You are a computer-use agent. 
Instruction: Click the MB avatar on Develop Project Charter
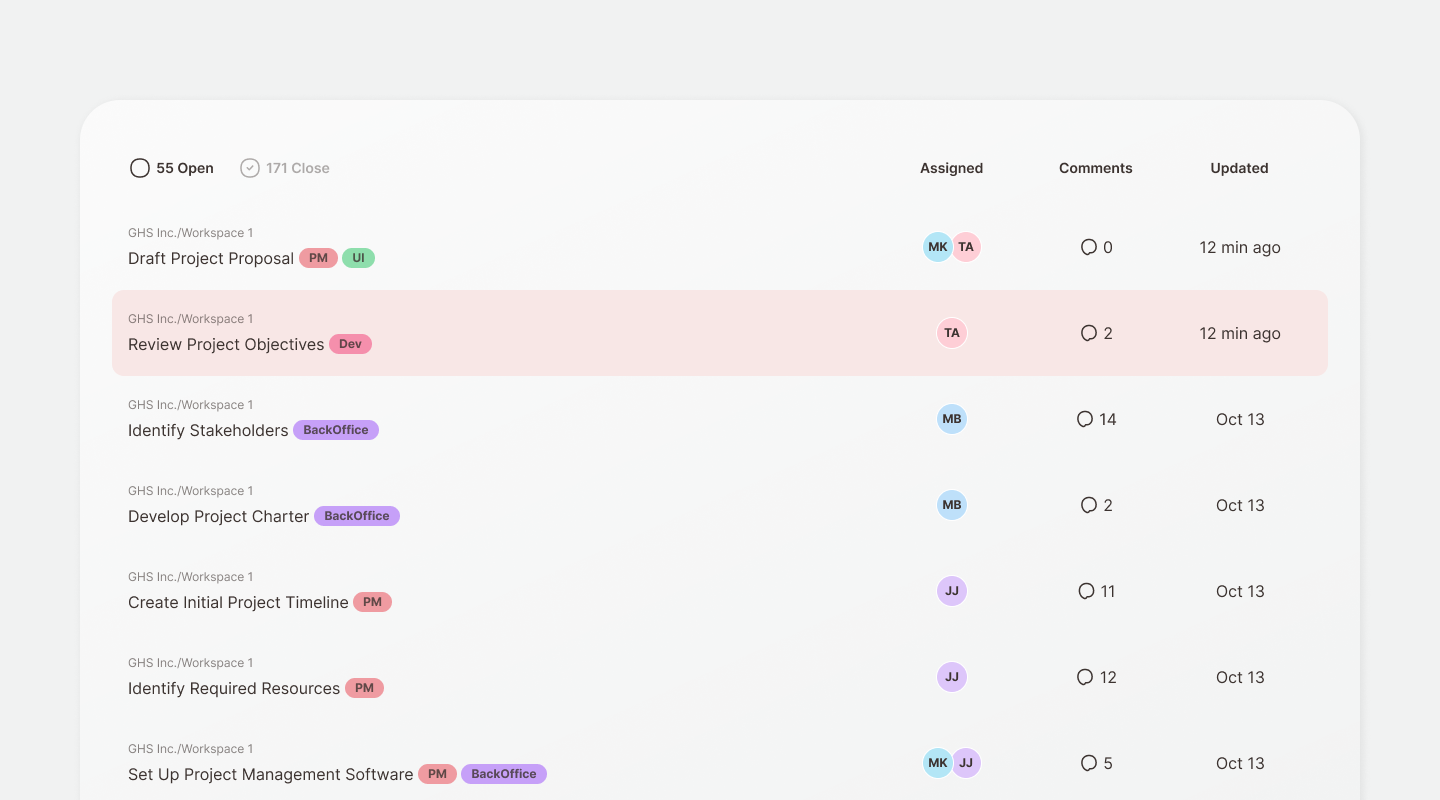(952, 505)
